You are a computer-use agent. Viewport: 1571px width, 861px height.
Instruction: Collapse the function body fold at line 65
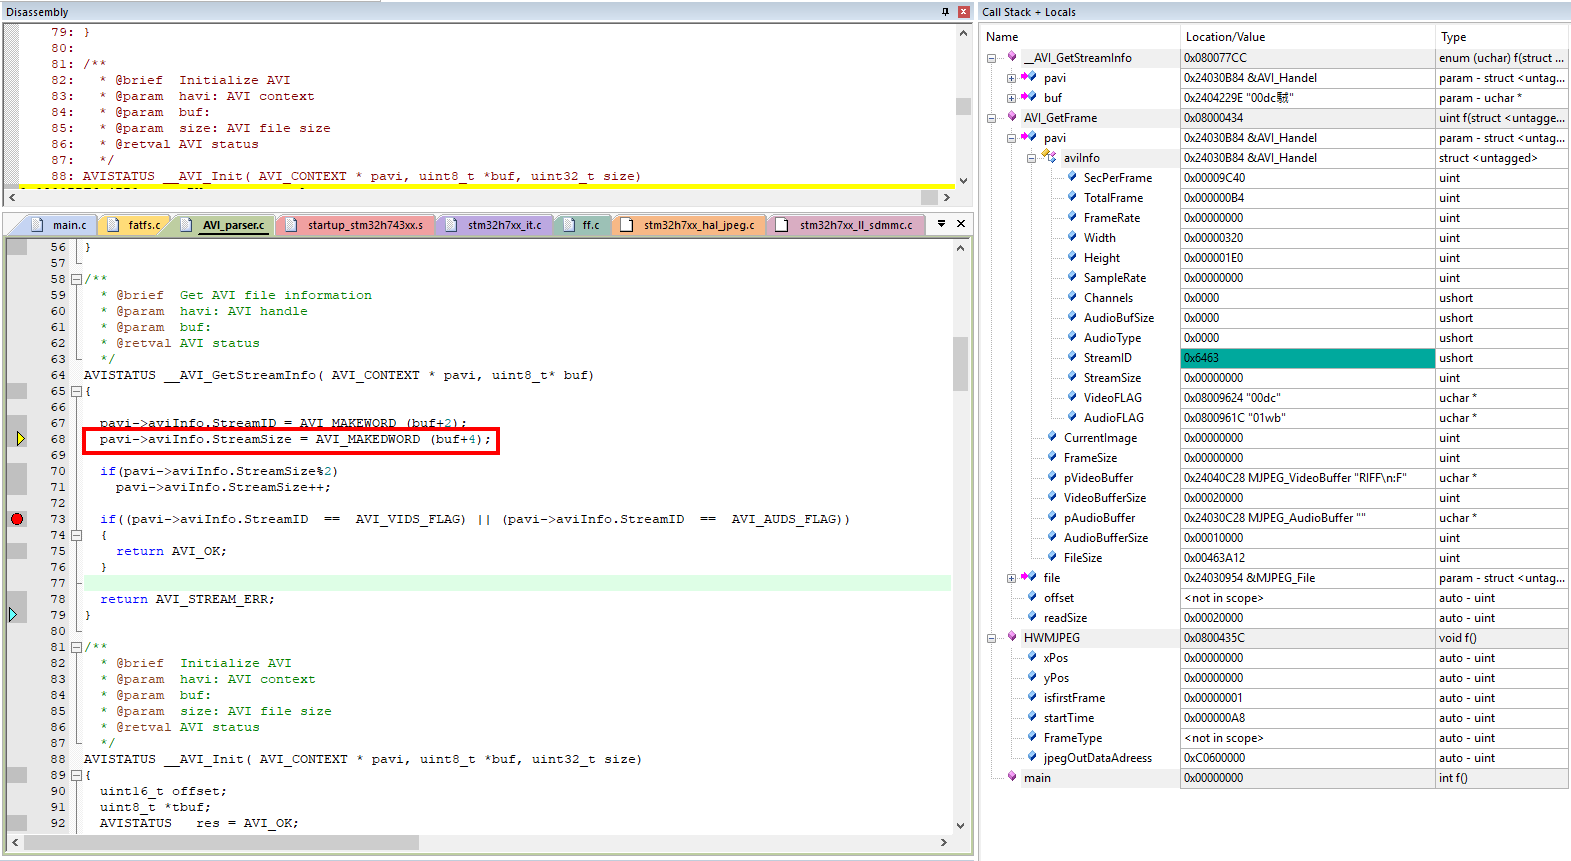coord(76,391)
